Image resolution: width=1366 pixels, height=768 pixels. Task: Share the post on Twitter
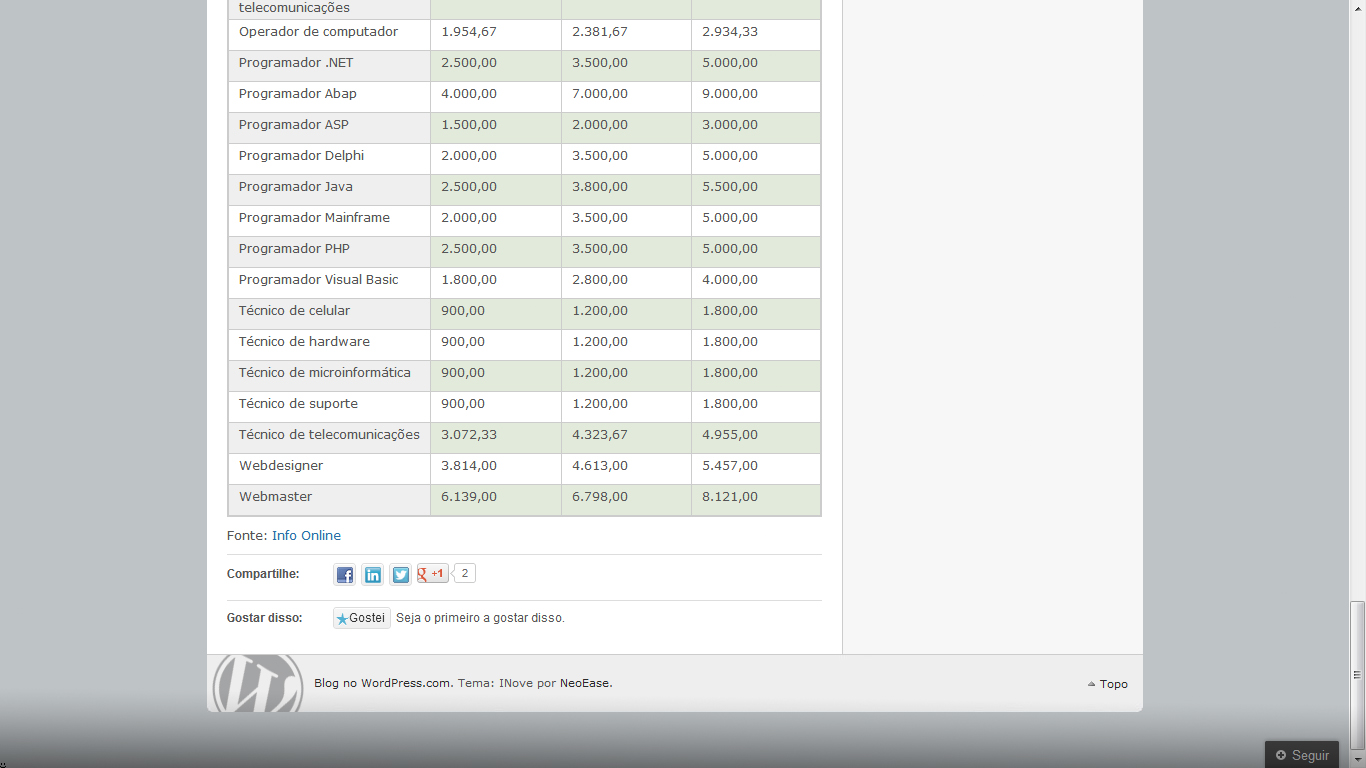(401, 575)
